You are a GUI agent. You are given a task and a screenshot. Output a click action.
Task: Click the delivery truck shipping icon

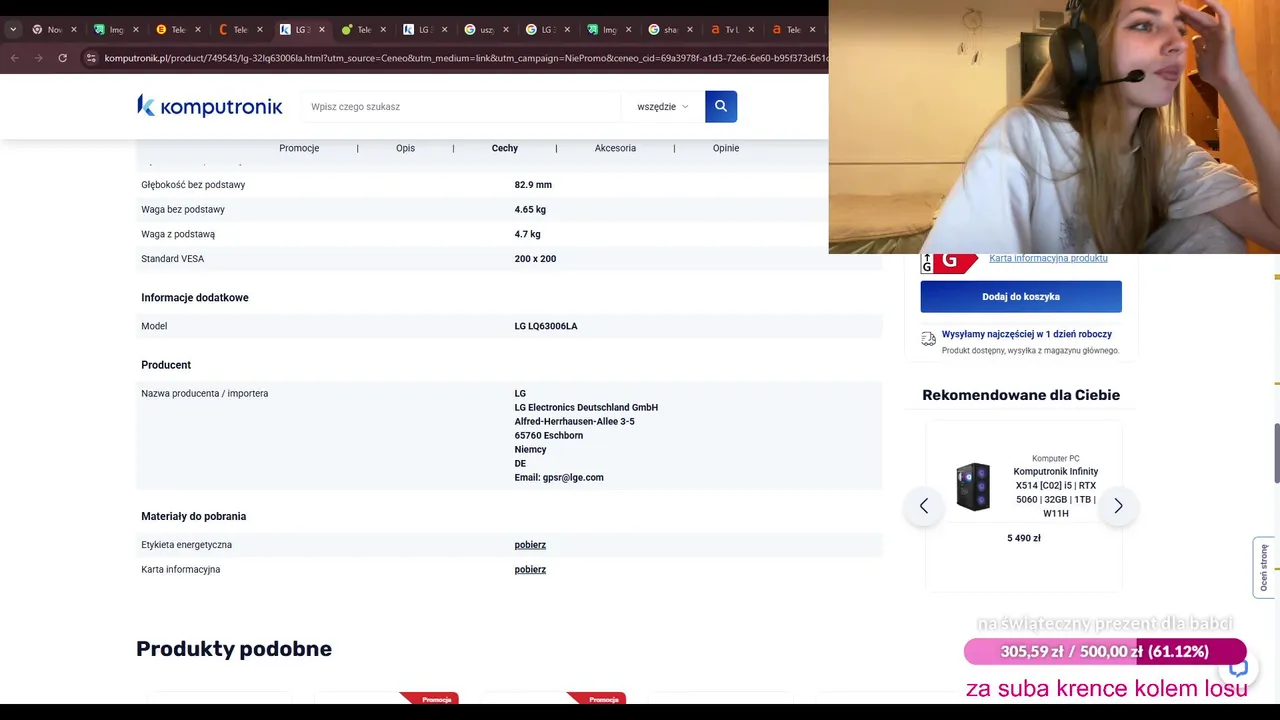pos(929,340)
